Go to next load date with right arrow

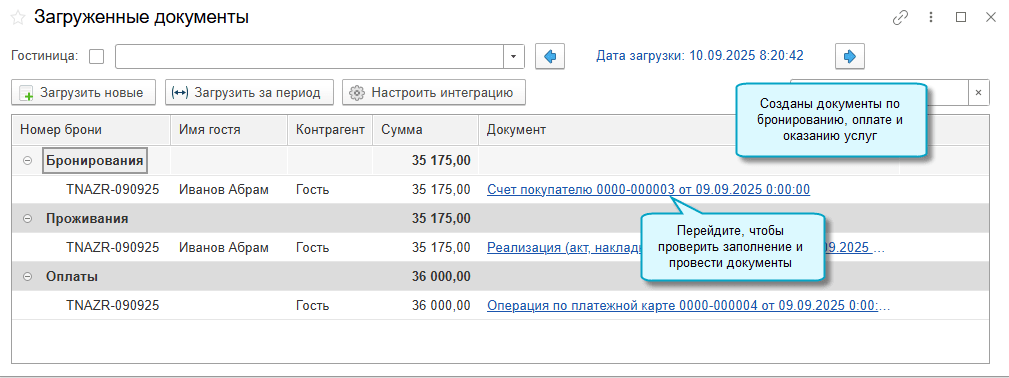coord(849,57)
